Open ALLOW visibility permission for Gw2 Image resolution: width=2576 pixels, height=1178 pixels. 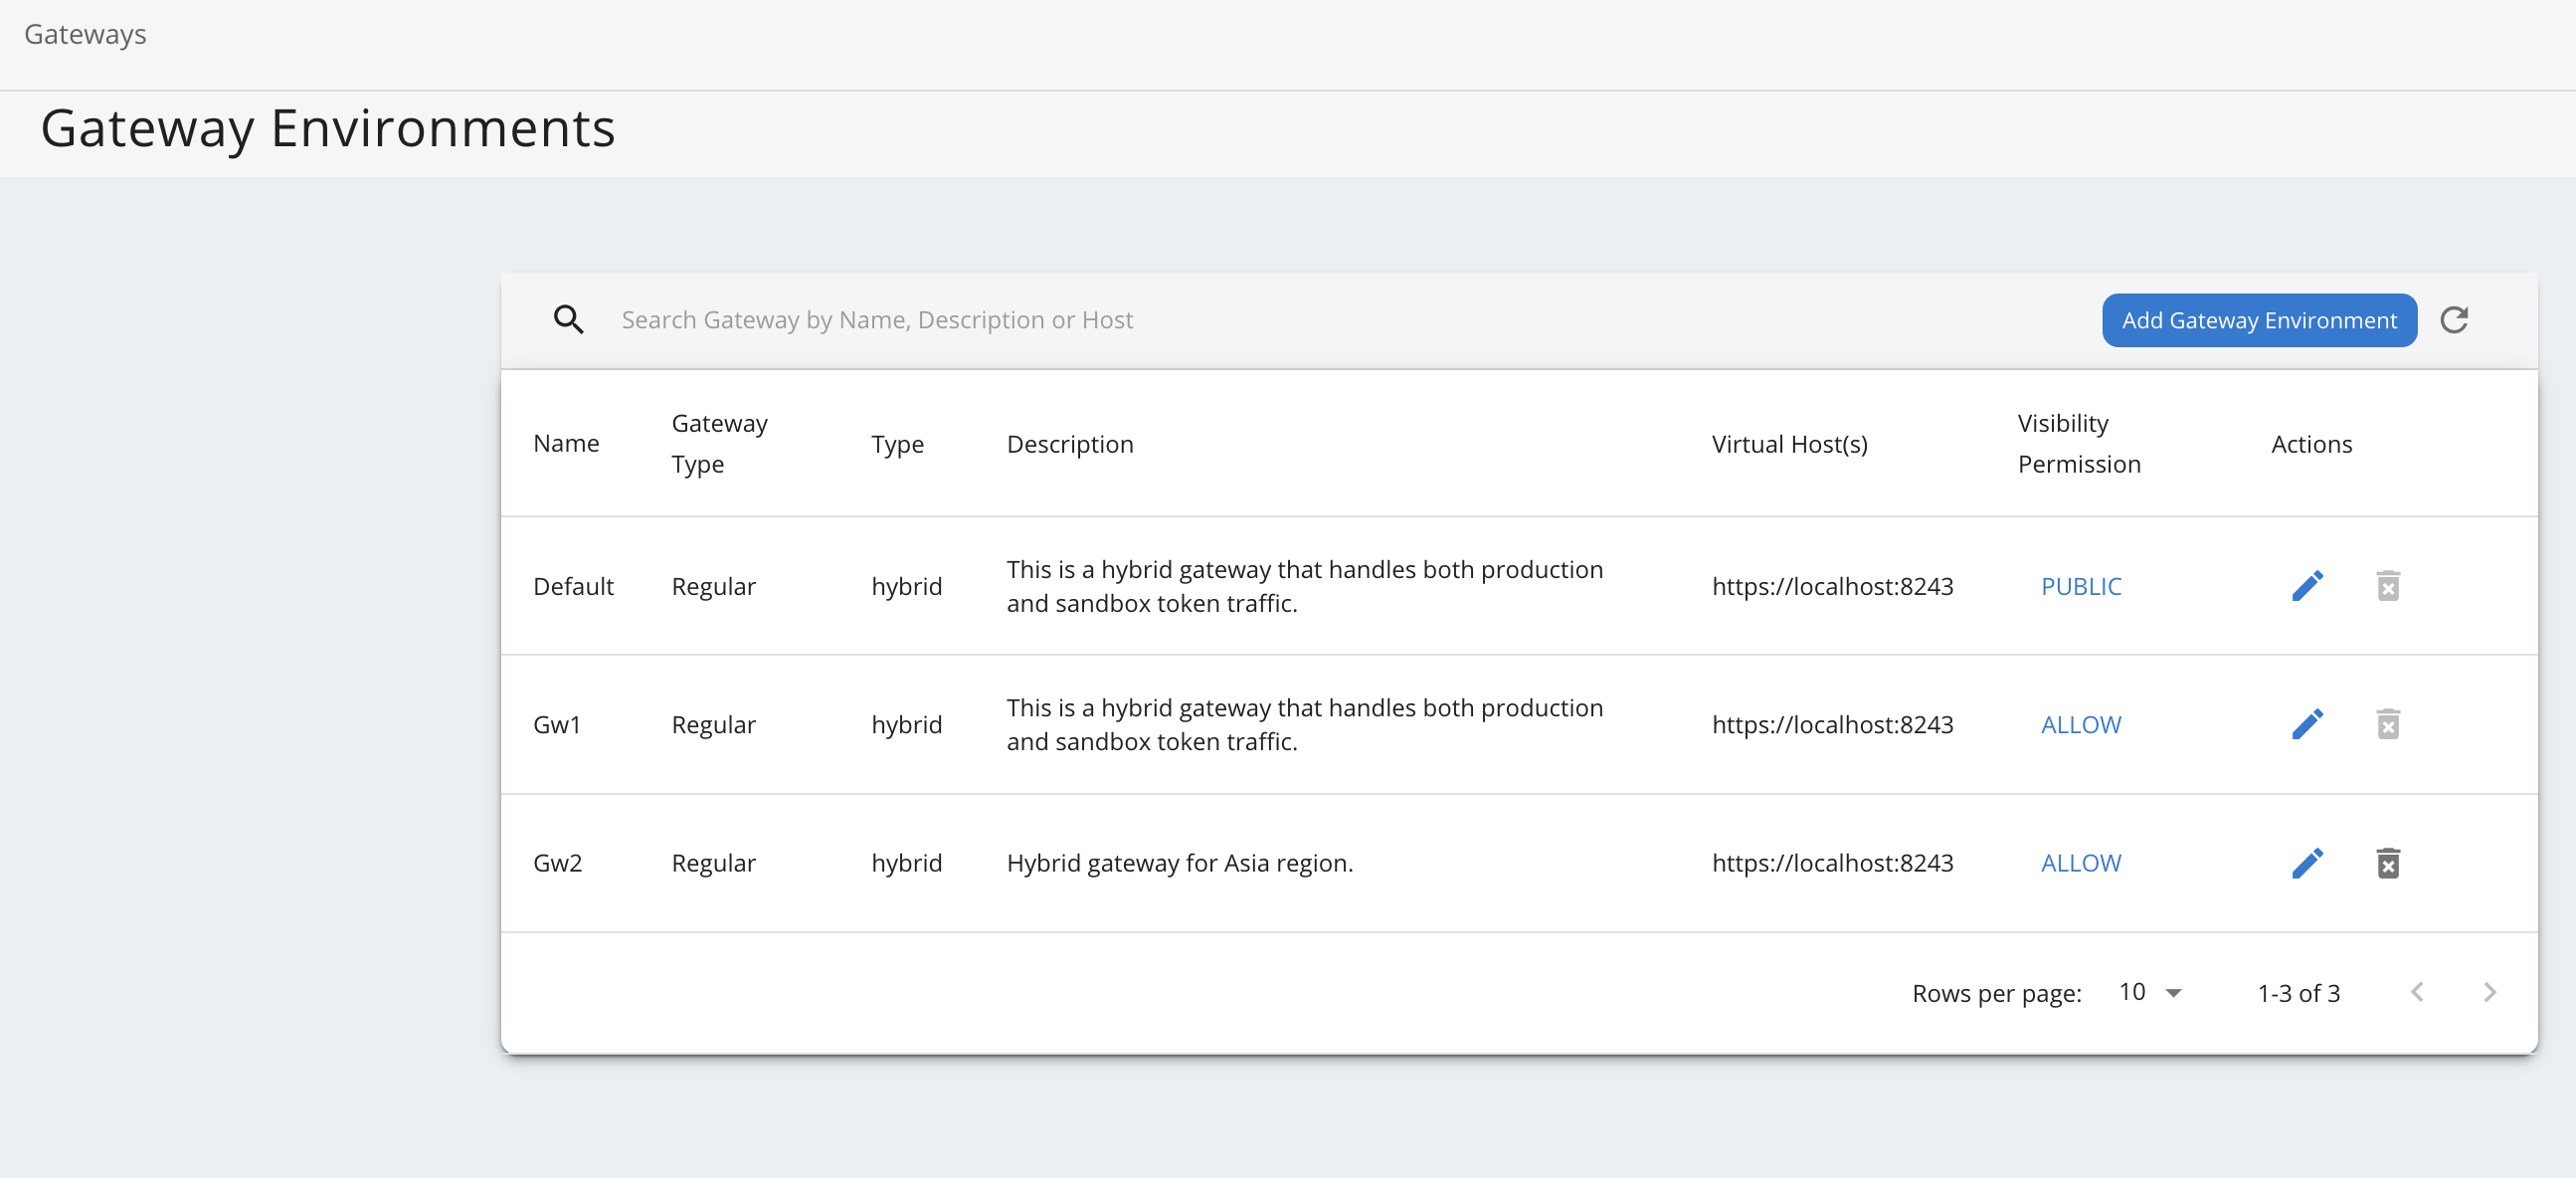point(2080,863)
